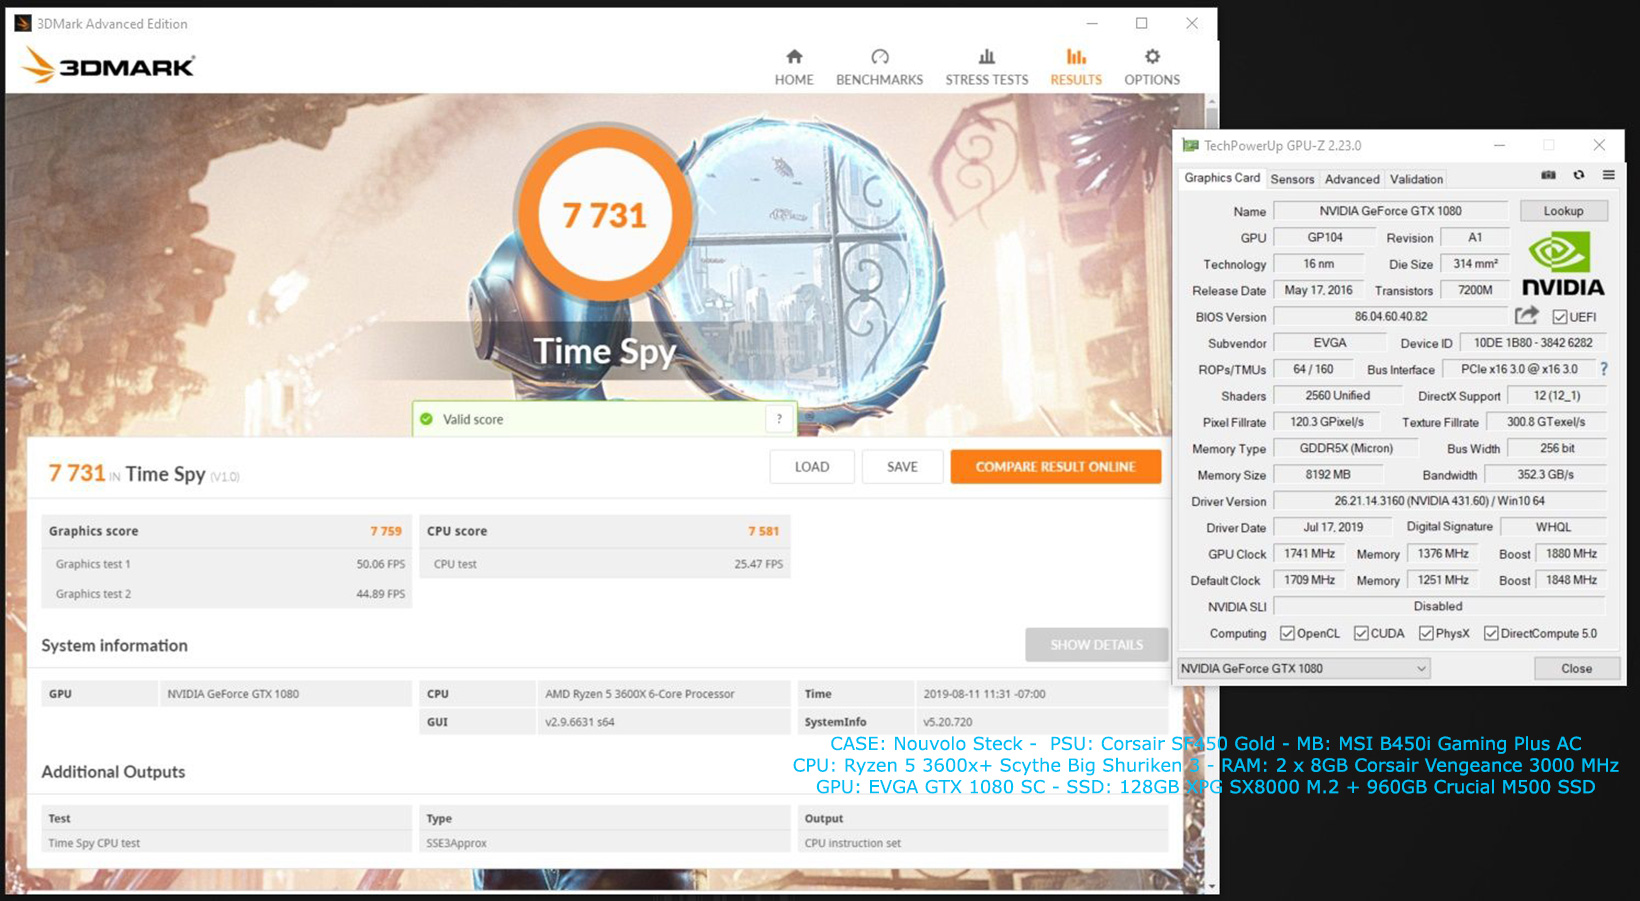Viewport: 1640px width, 901px height.
Task: Compare result online
Action: pos(1055,467)
